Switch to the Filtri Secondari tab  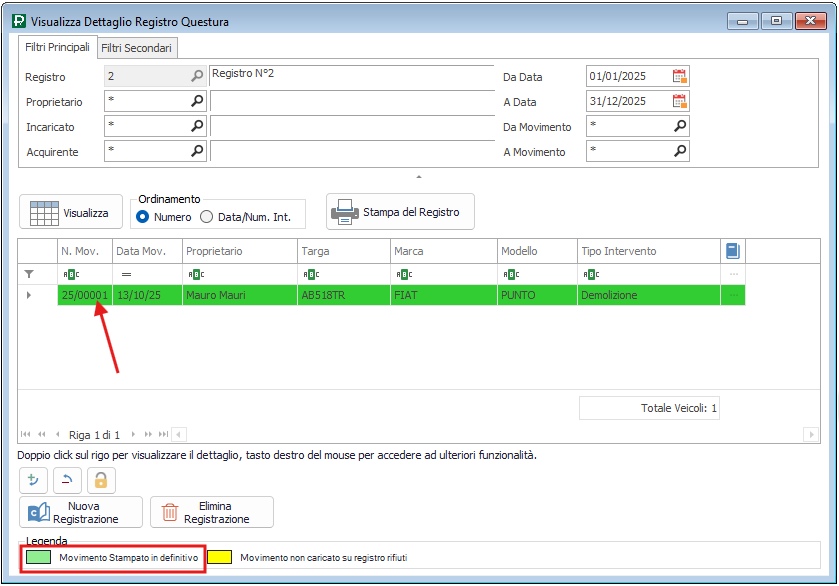point(136,48)
